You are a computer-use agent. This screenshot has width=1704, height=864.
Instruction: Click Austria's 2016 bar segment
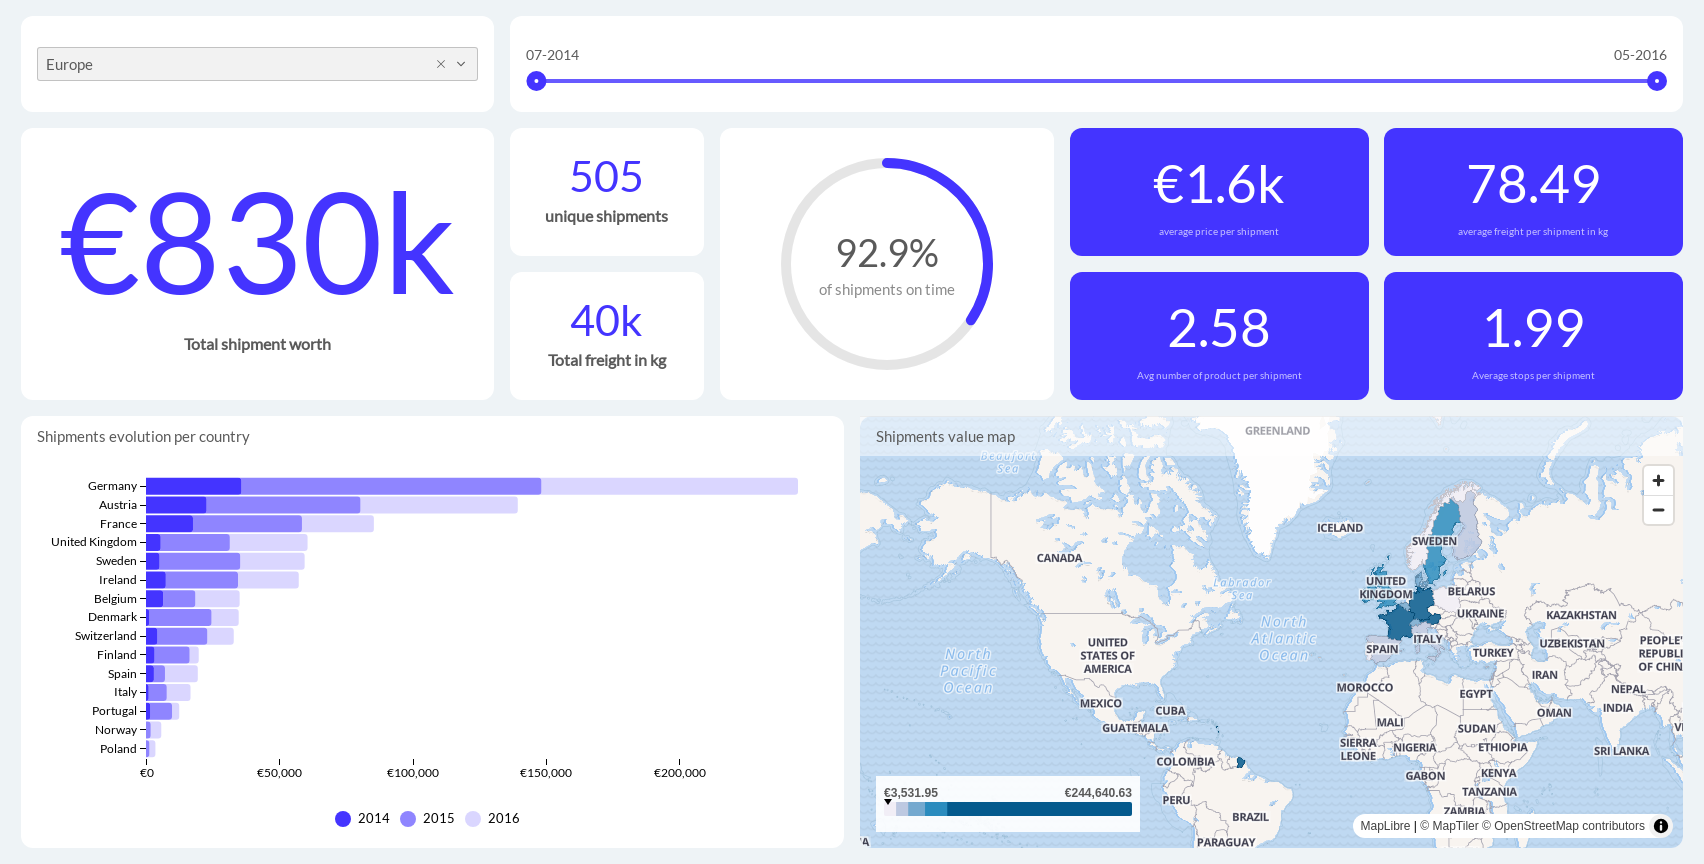(438, 505)
